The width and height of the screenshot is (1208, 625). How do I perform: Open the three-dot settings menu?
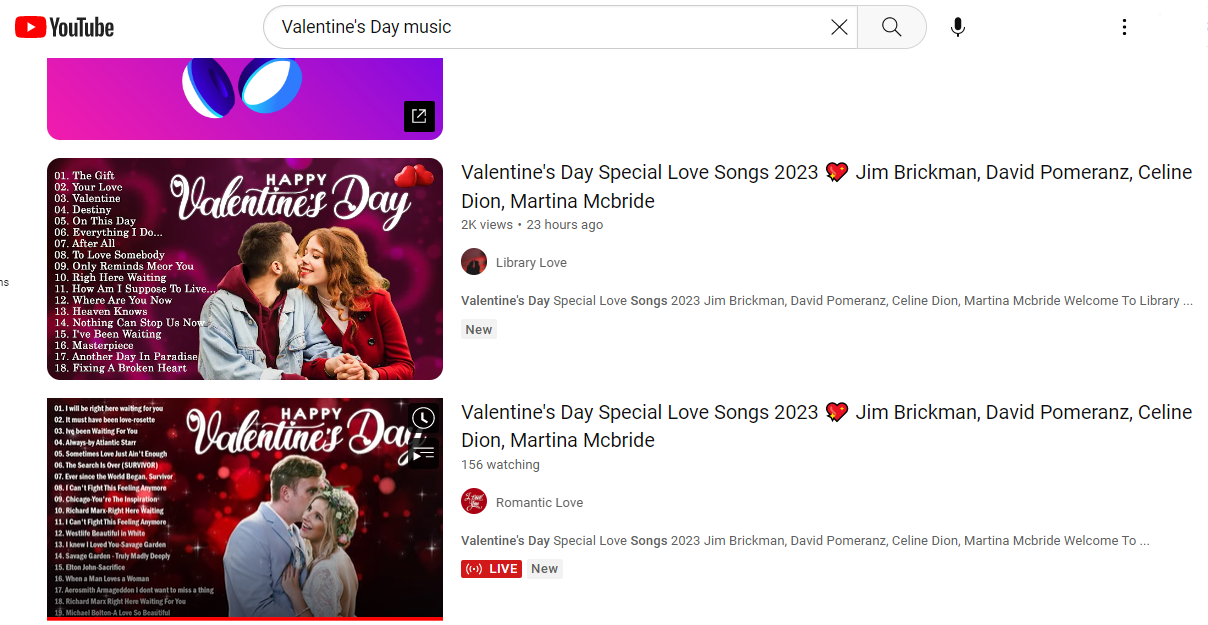tap(1124, 27)
